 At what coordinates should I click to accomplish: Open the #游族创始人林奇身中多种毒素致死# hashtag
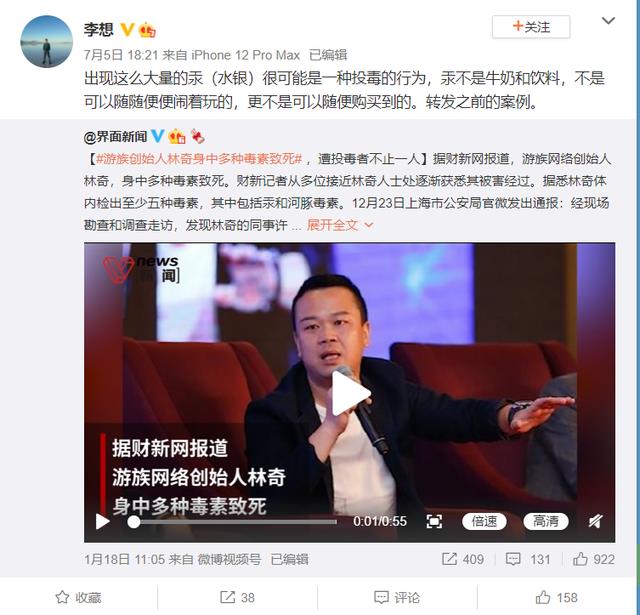point(199,159)
